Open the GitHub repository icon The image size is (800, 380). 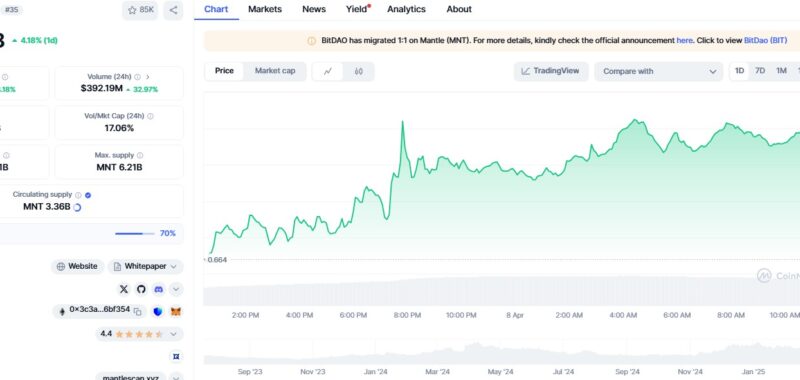(x=141, y=289)
